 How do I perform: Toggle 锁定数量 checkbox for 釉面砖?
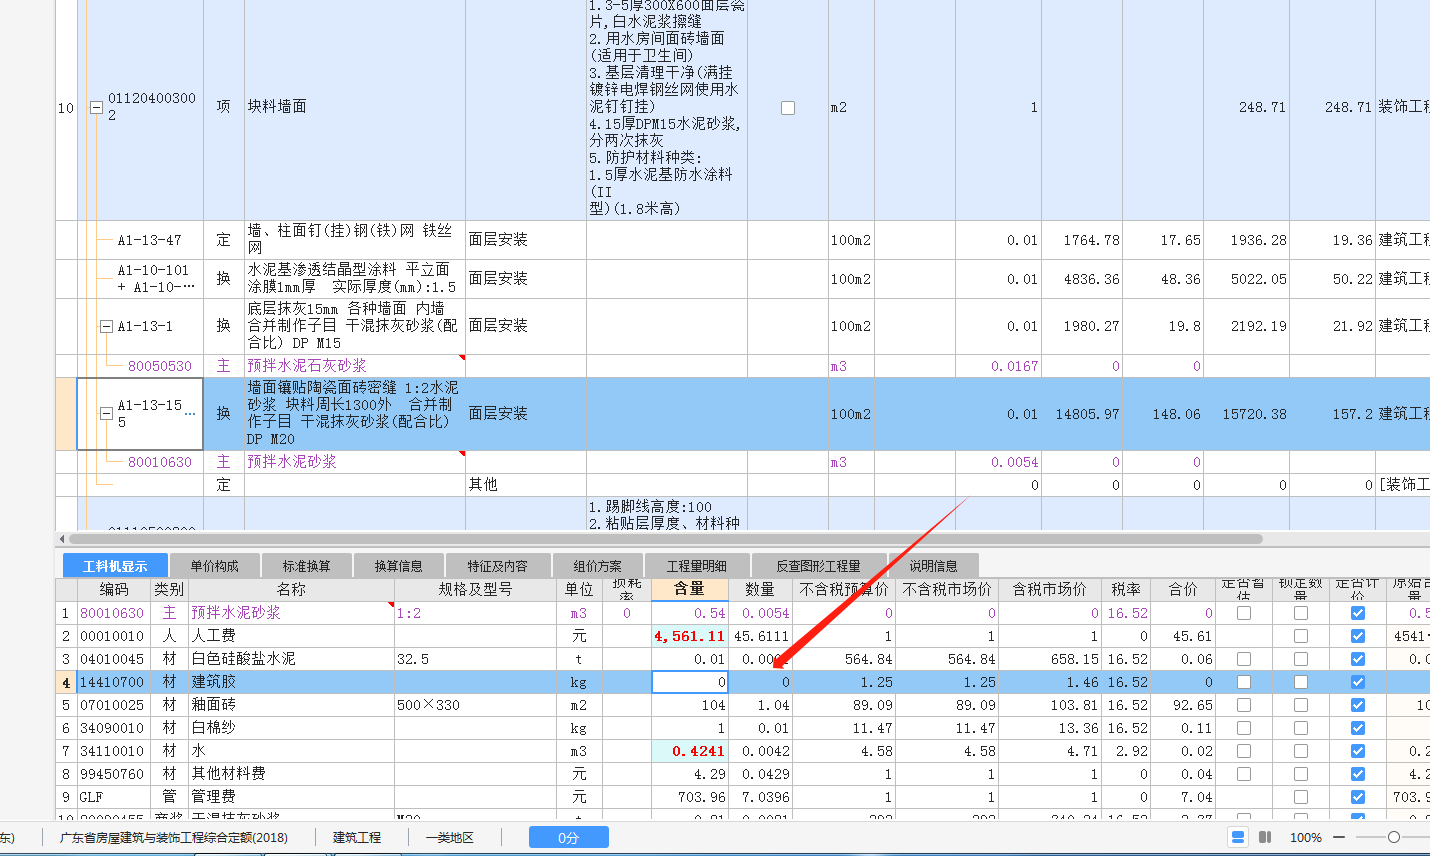coord(1301,705)
